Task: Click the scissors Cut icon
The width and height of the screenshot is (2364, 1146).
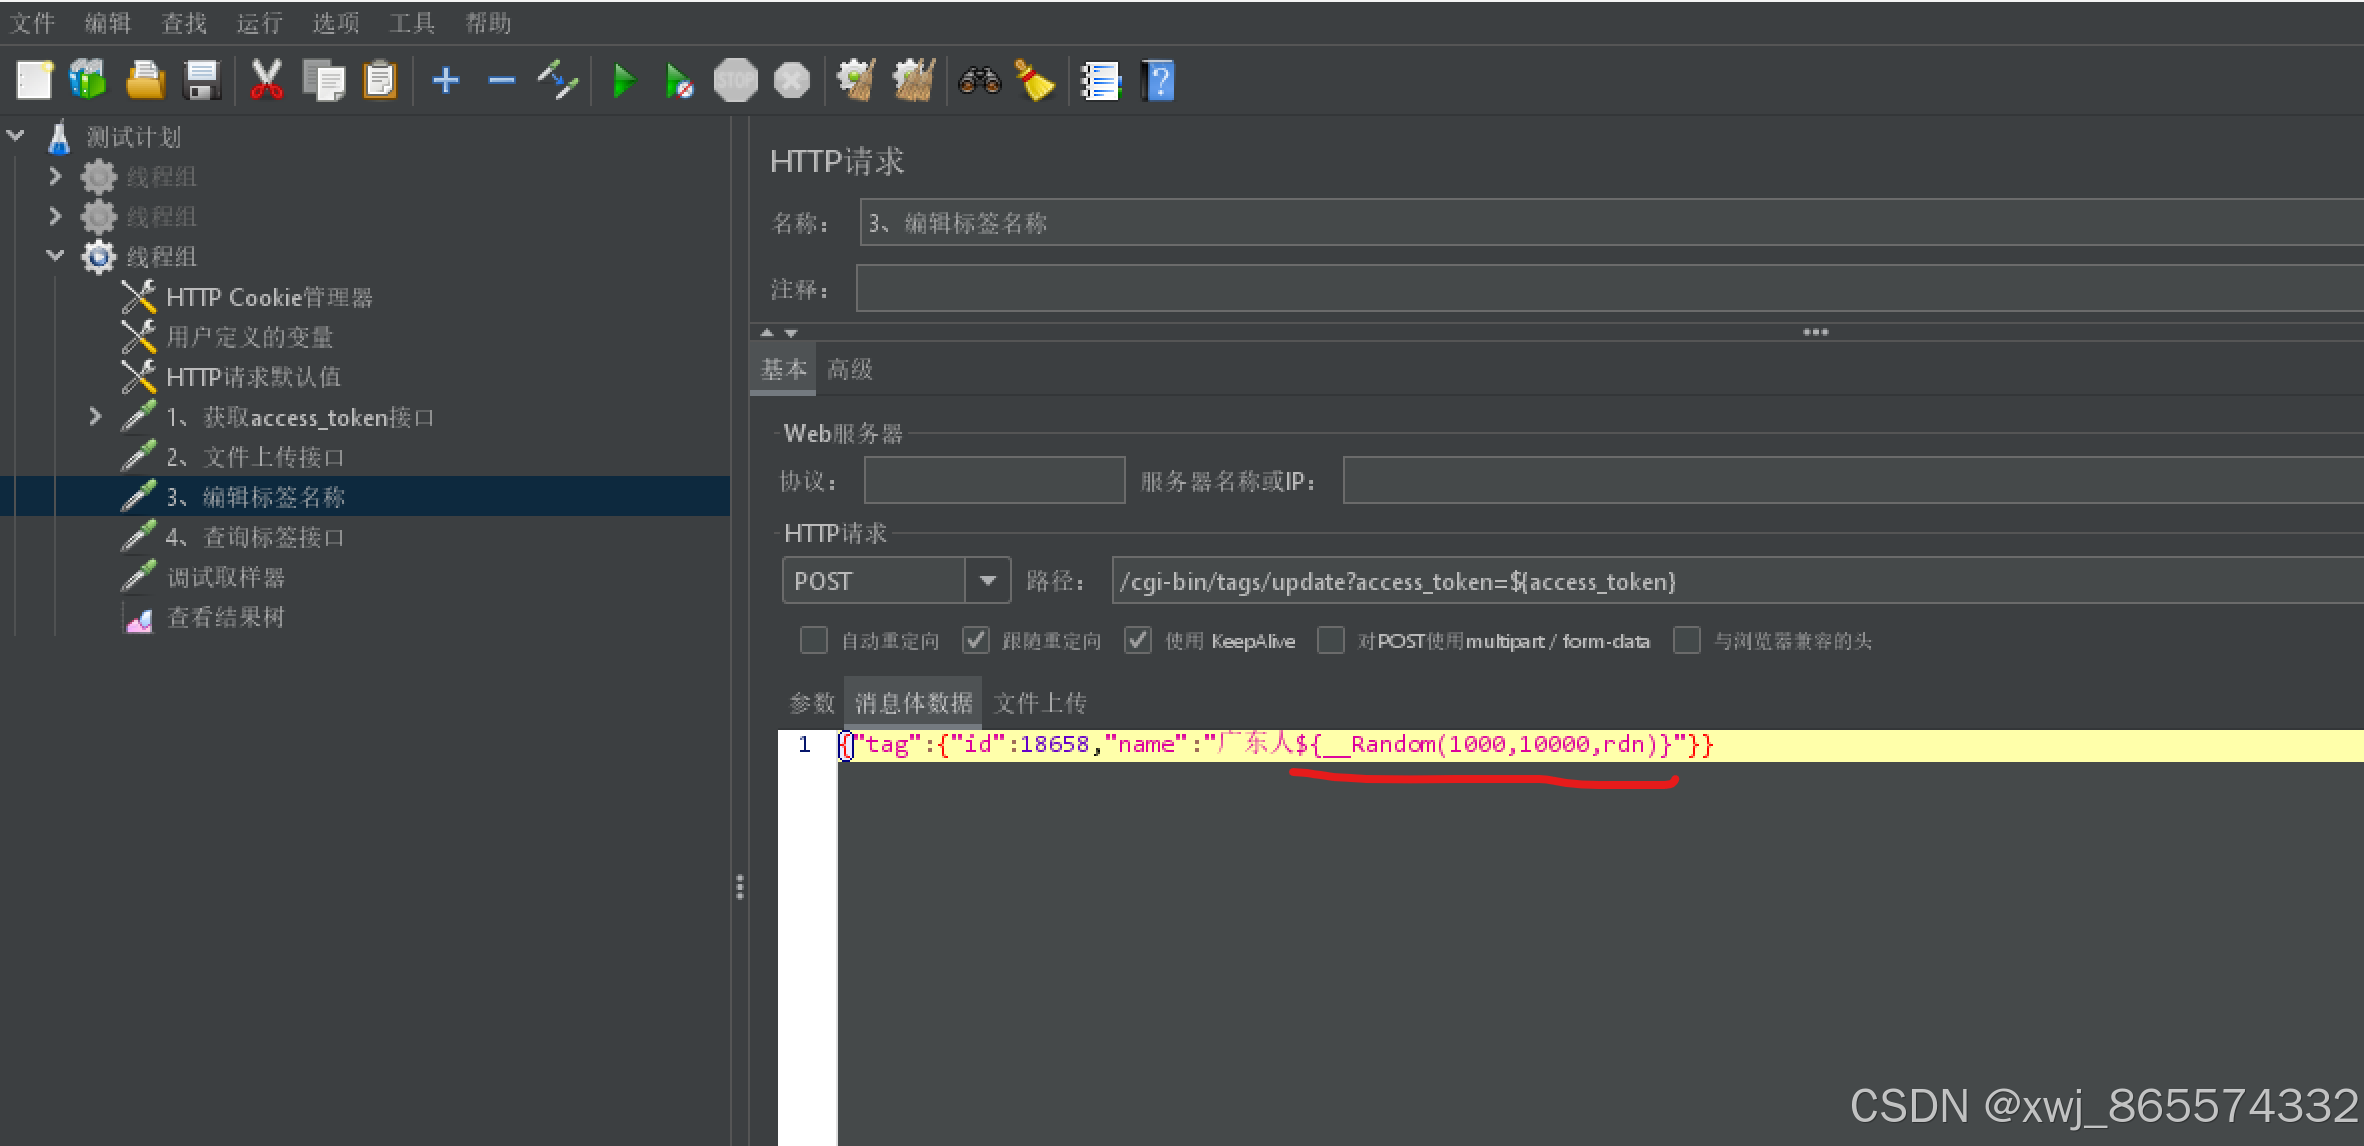Action: pyautogui.click(x=266, y=81)
